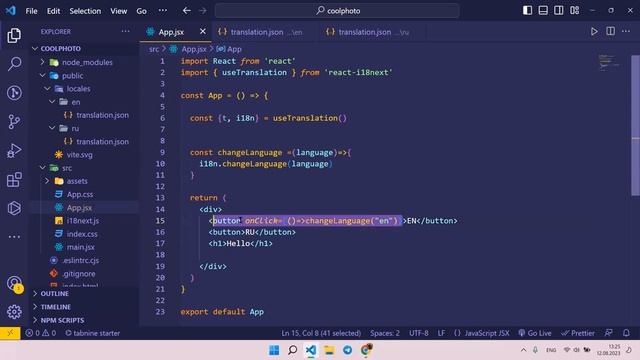Screen dimensions: 640x360
Task: Open App.css in the explorer
Action: [80, 194]
